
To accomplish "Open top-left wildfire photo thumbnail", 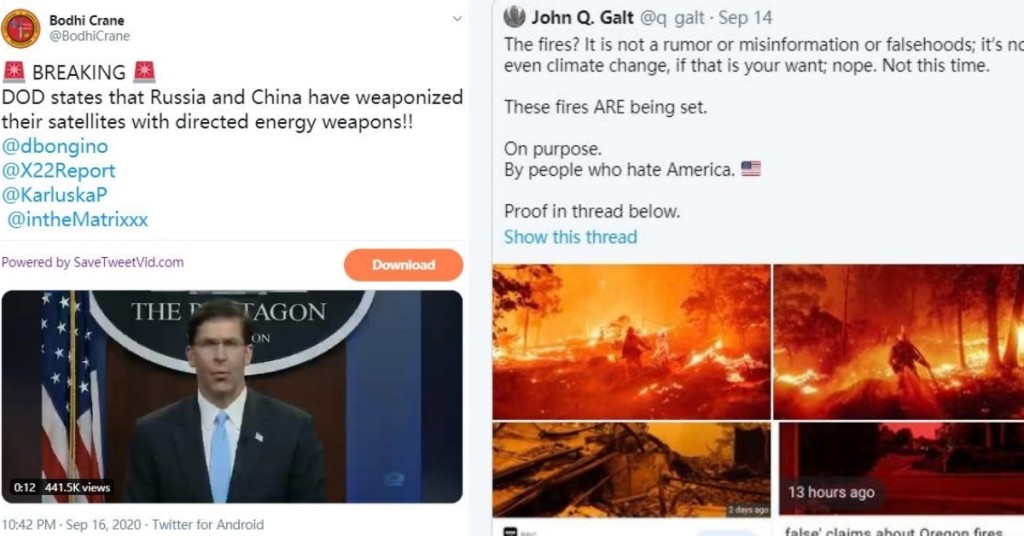I will click(x=632, y=341).
